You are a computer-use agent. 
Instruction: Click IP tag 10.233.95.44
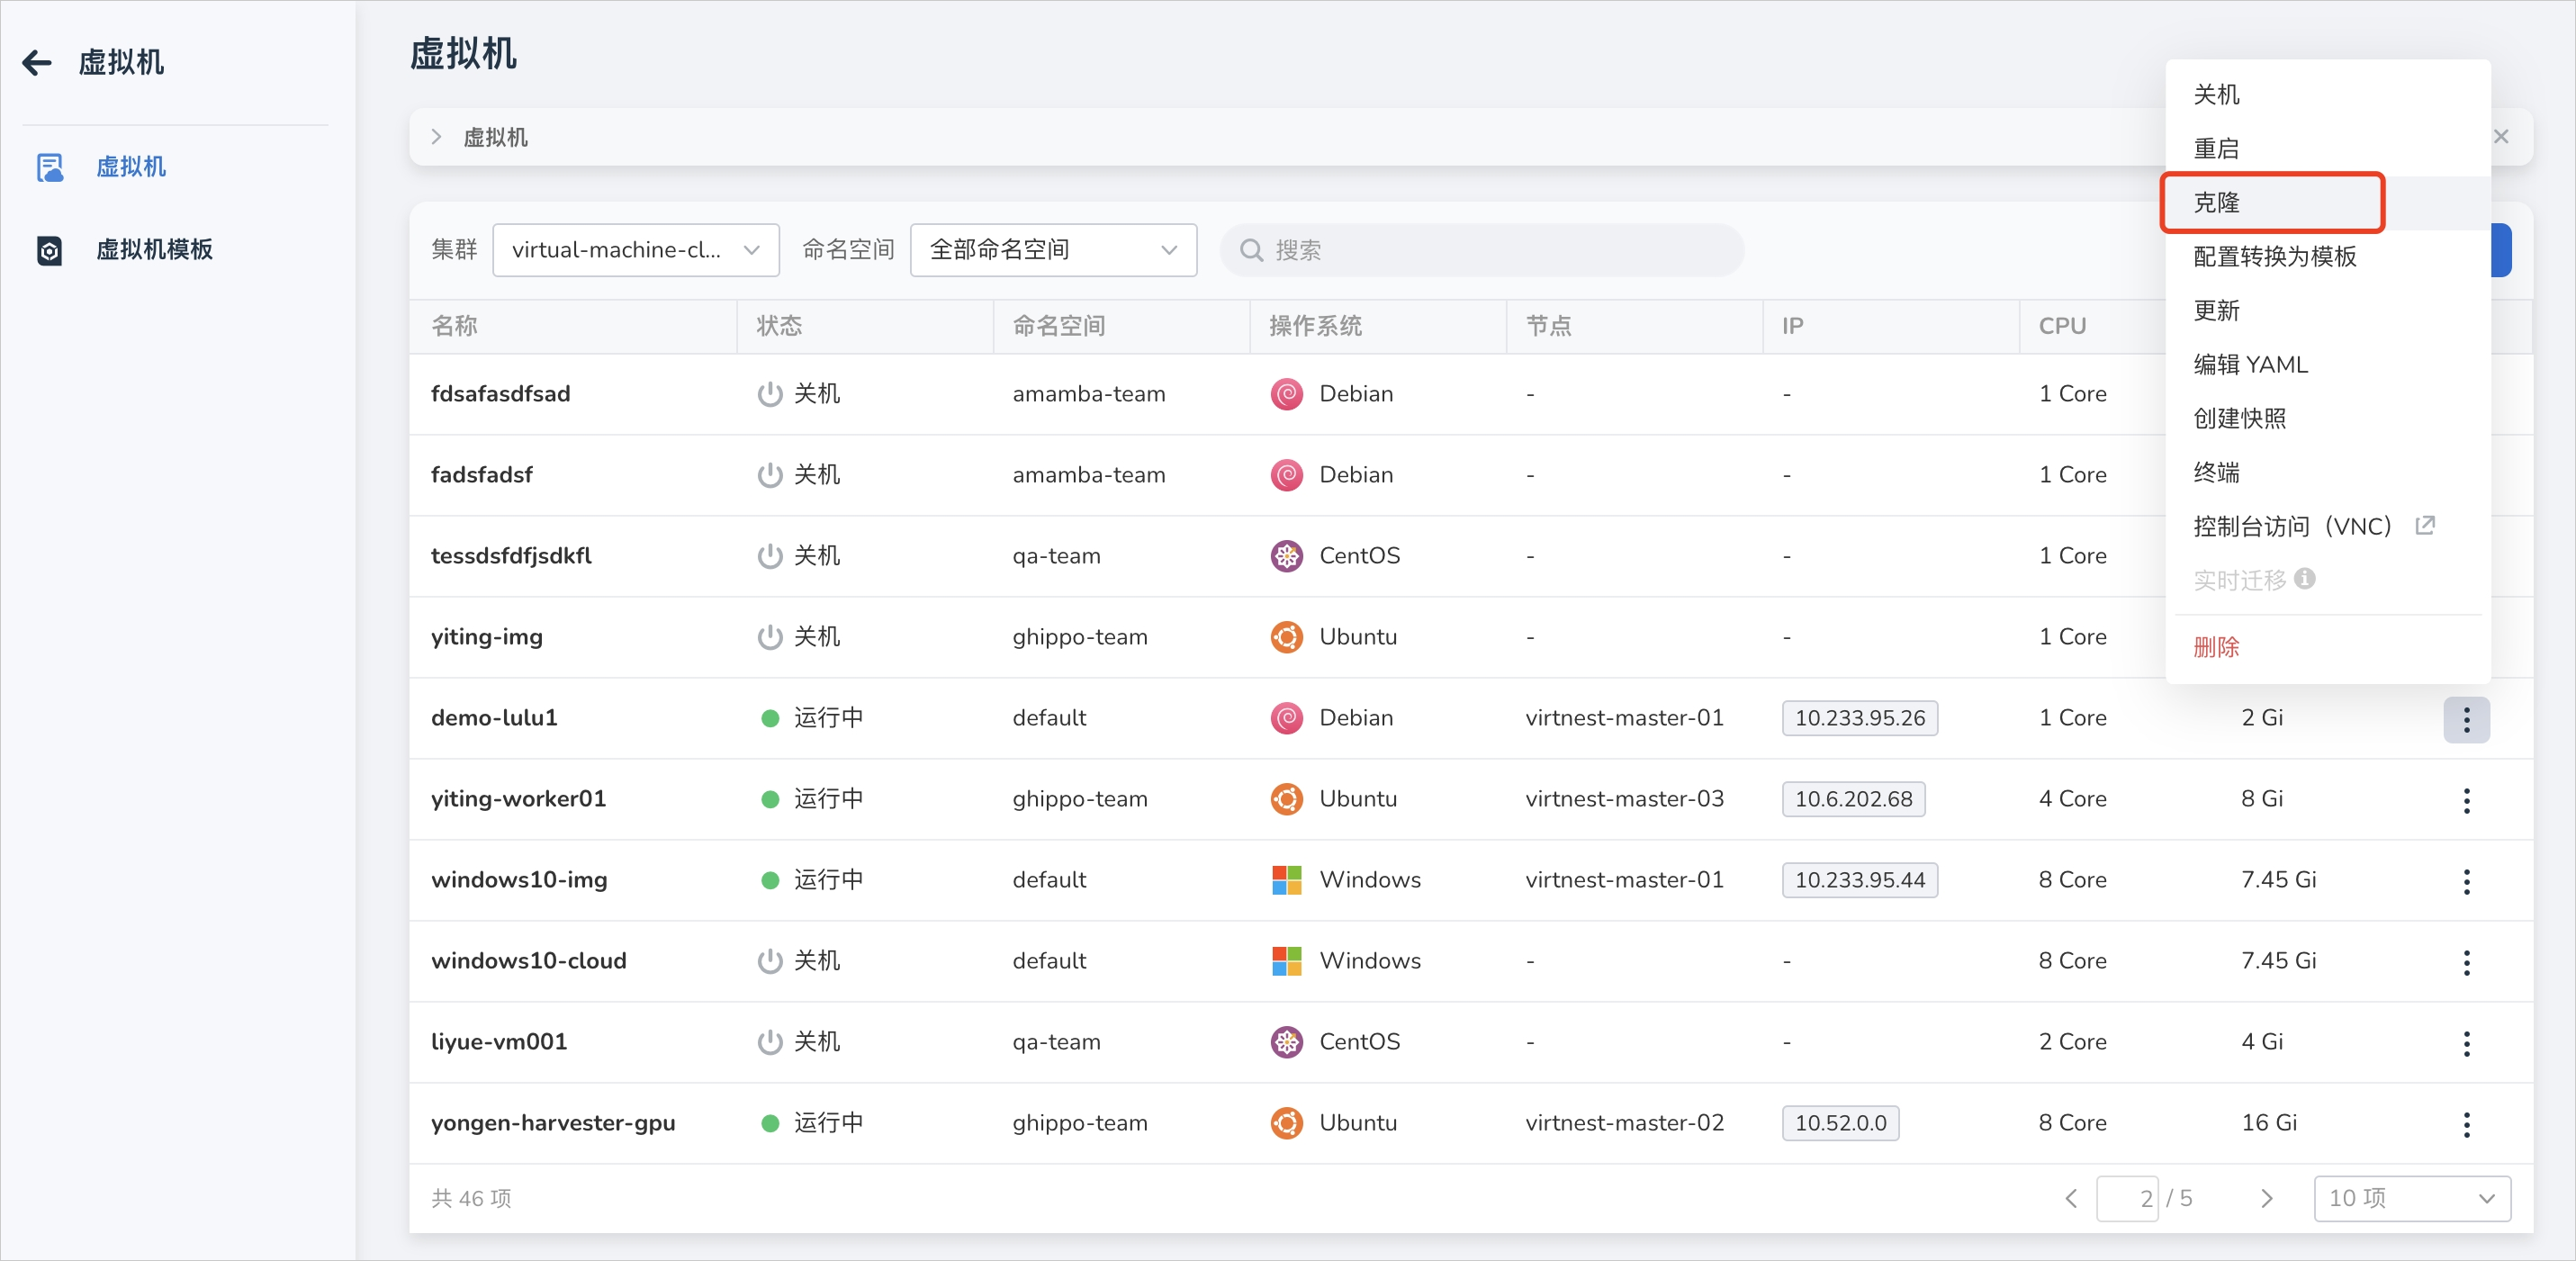(x=1859, y=880)
